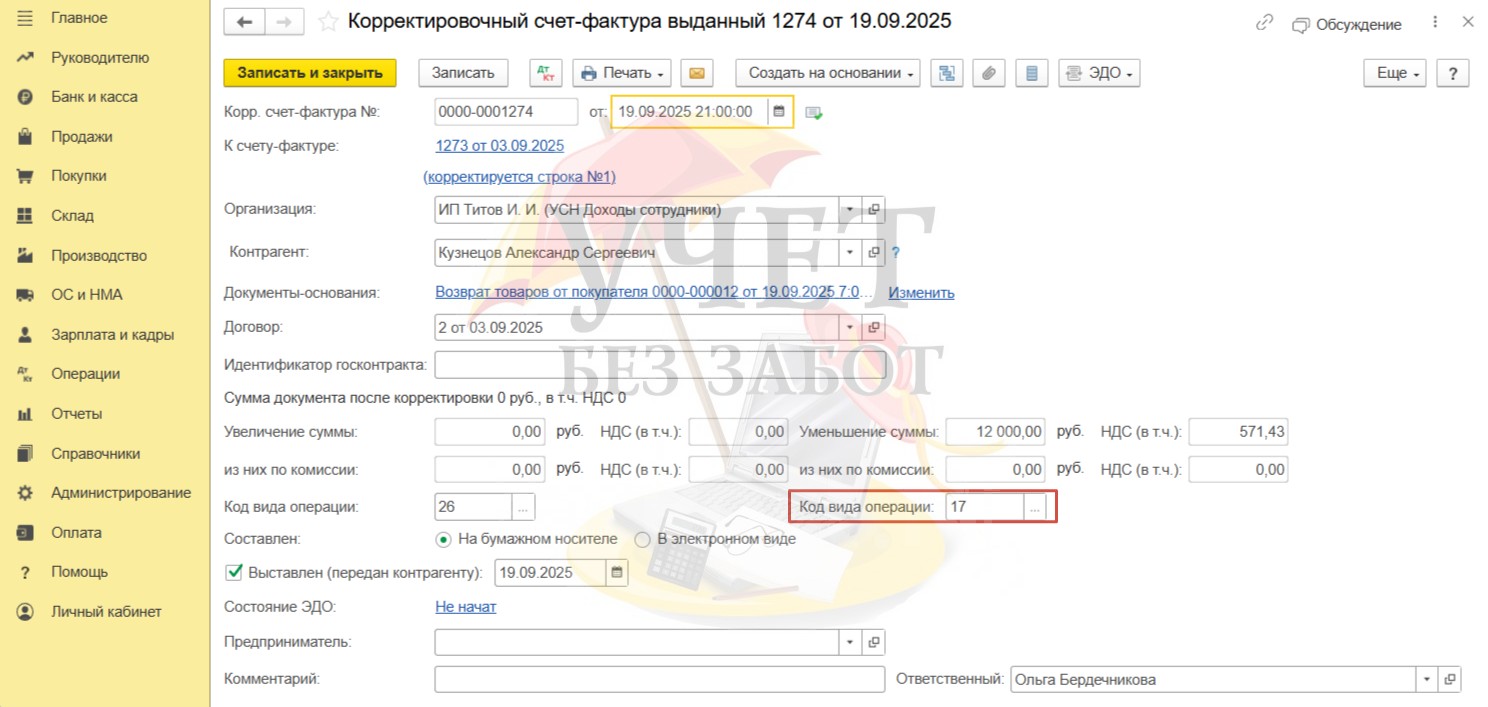Screen dimensions: 1488x707
Task: Open the Еще menu
Action: point(1395,73)
